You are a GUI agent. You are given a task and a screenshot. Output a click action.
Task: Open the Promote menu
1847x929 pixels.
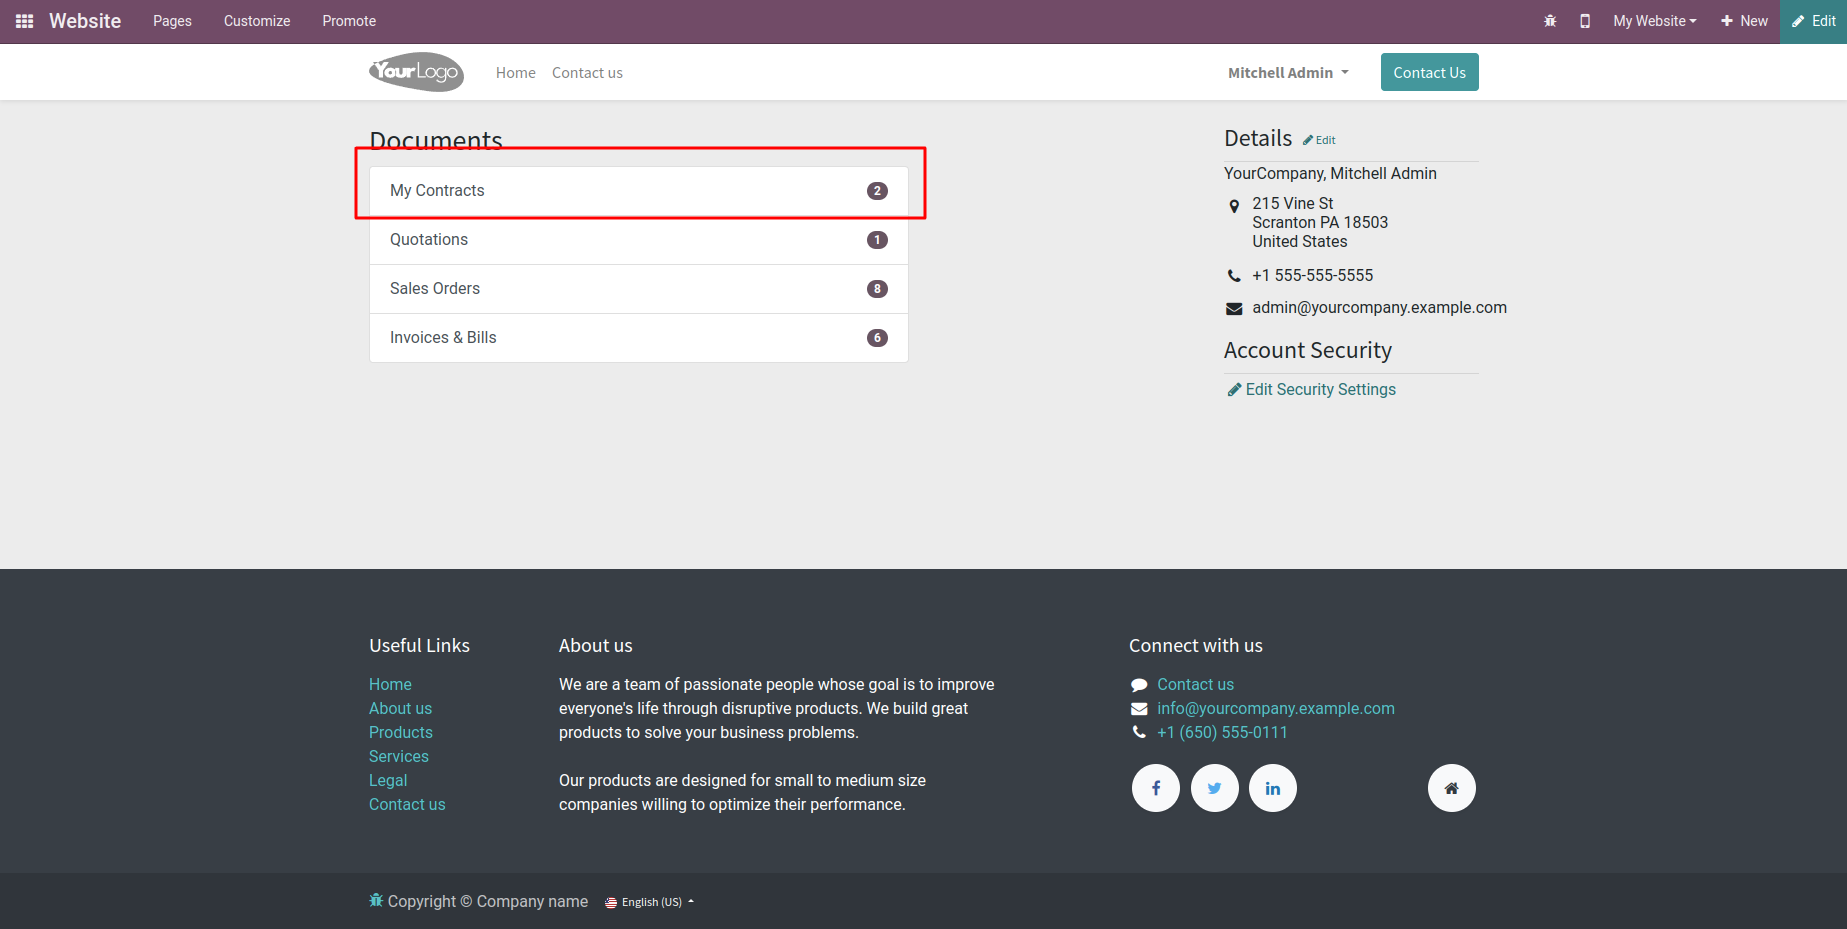click(349, 21)
